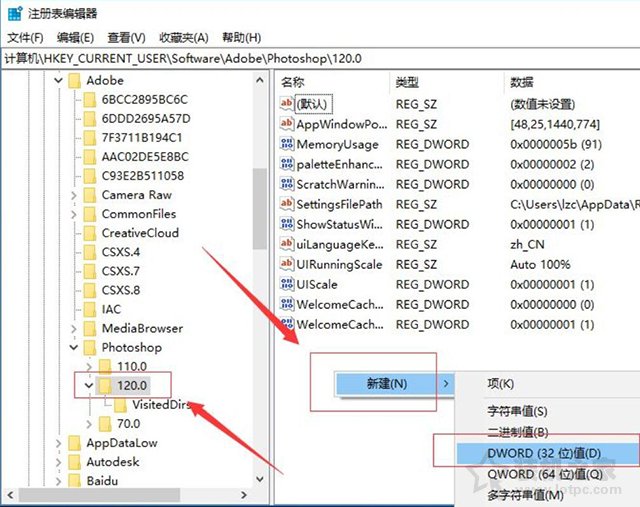The image size is (640, 507).
Task: Click horizontal scrollbar left arrow
Action: tap(11, 495)
